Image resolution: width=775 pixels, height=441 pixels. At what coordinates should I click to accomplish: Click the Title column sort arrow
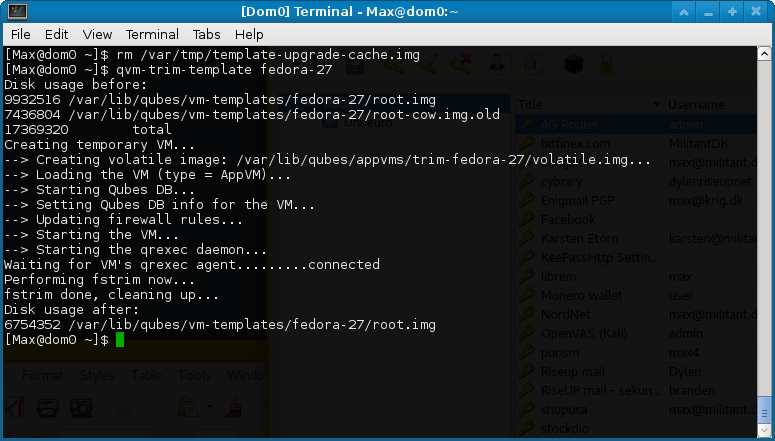click(656, 104)
